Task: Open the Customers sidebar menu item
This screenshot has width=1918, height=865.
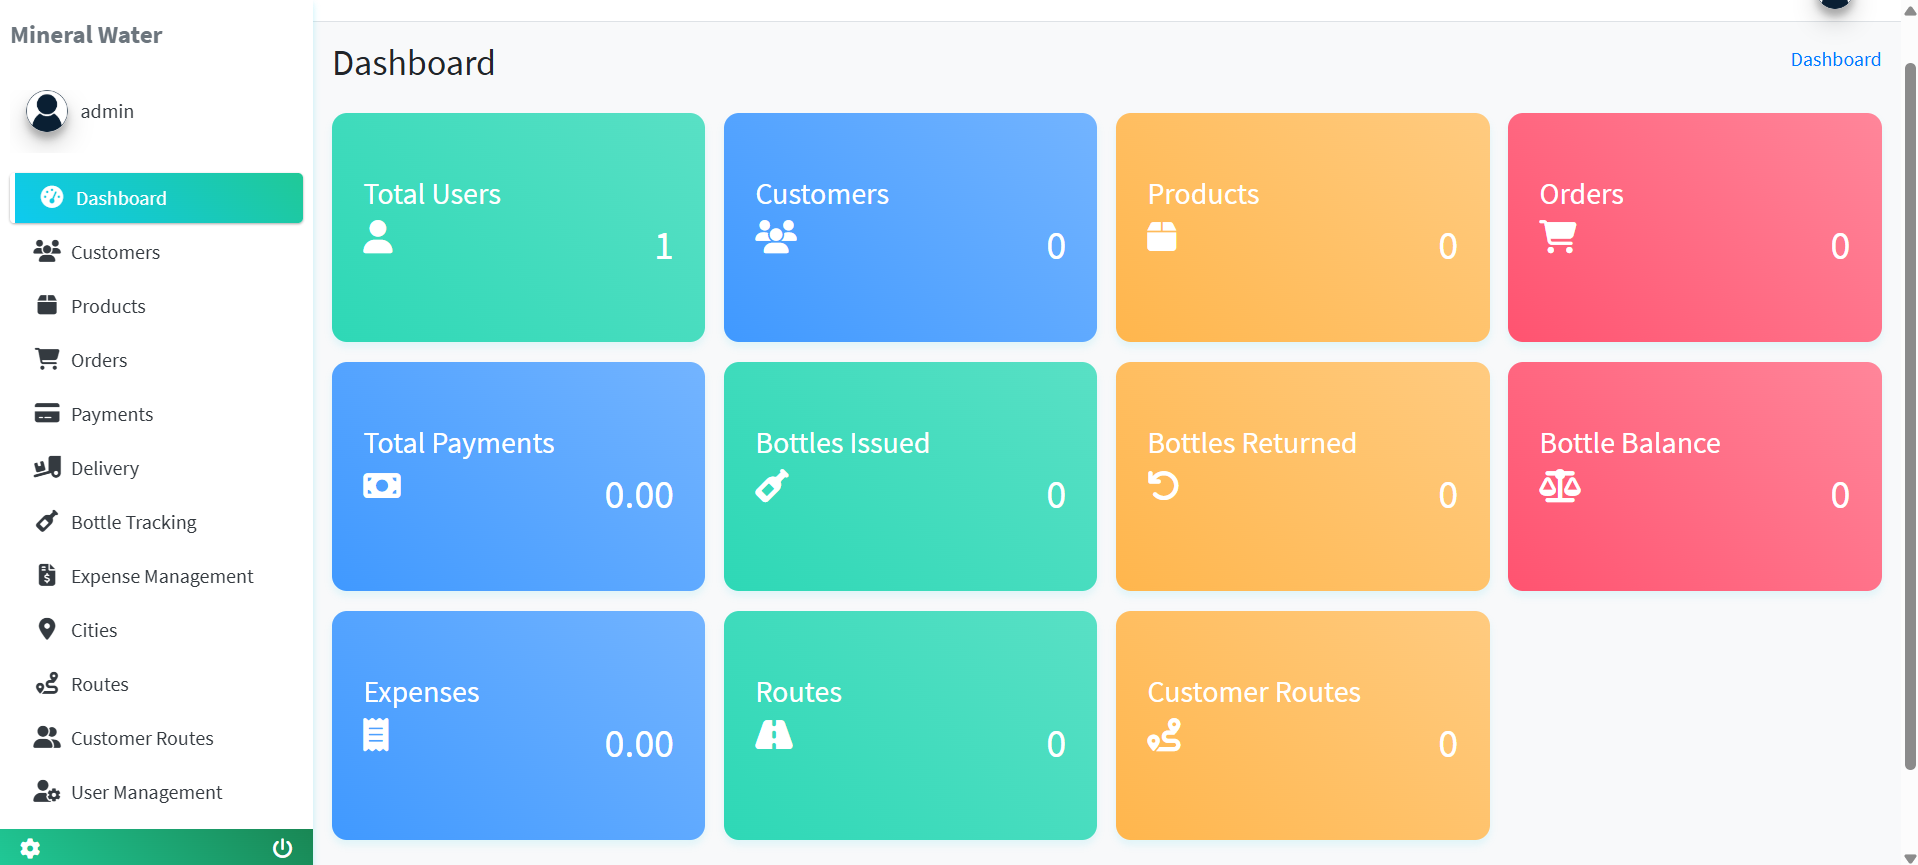Action: (x=156, y=252)
